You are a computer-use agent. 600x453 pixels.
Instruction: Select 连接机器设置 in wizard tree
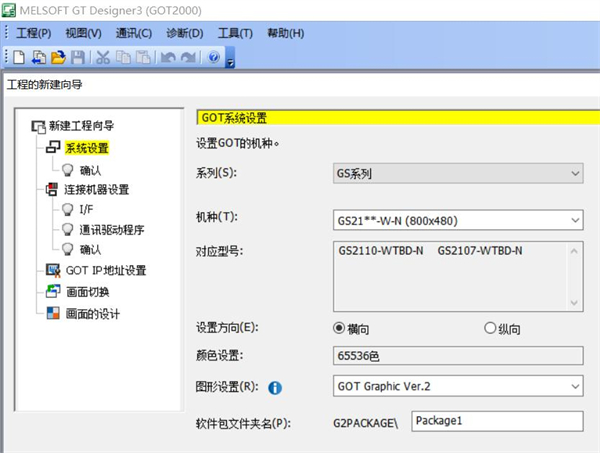point(96,189)
